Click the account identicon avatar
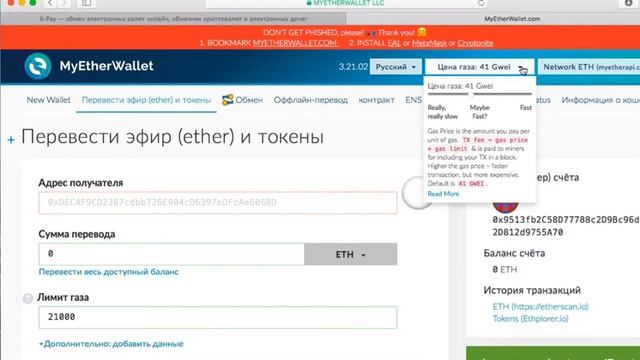 (x=505, y=206)
